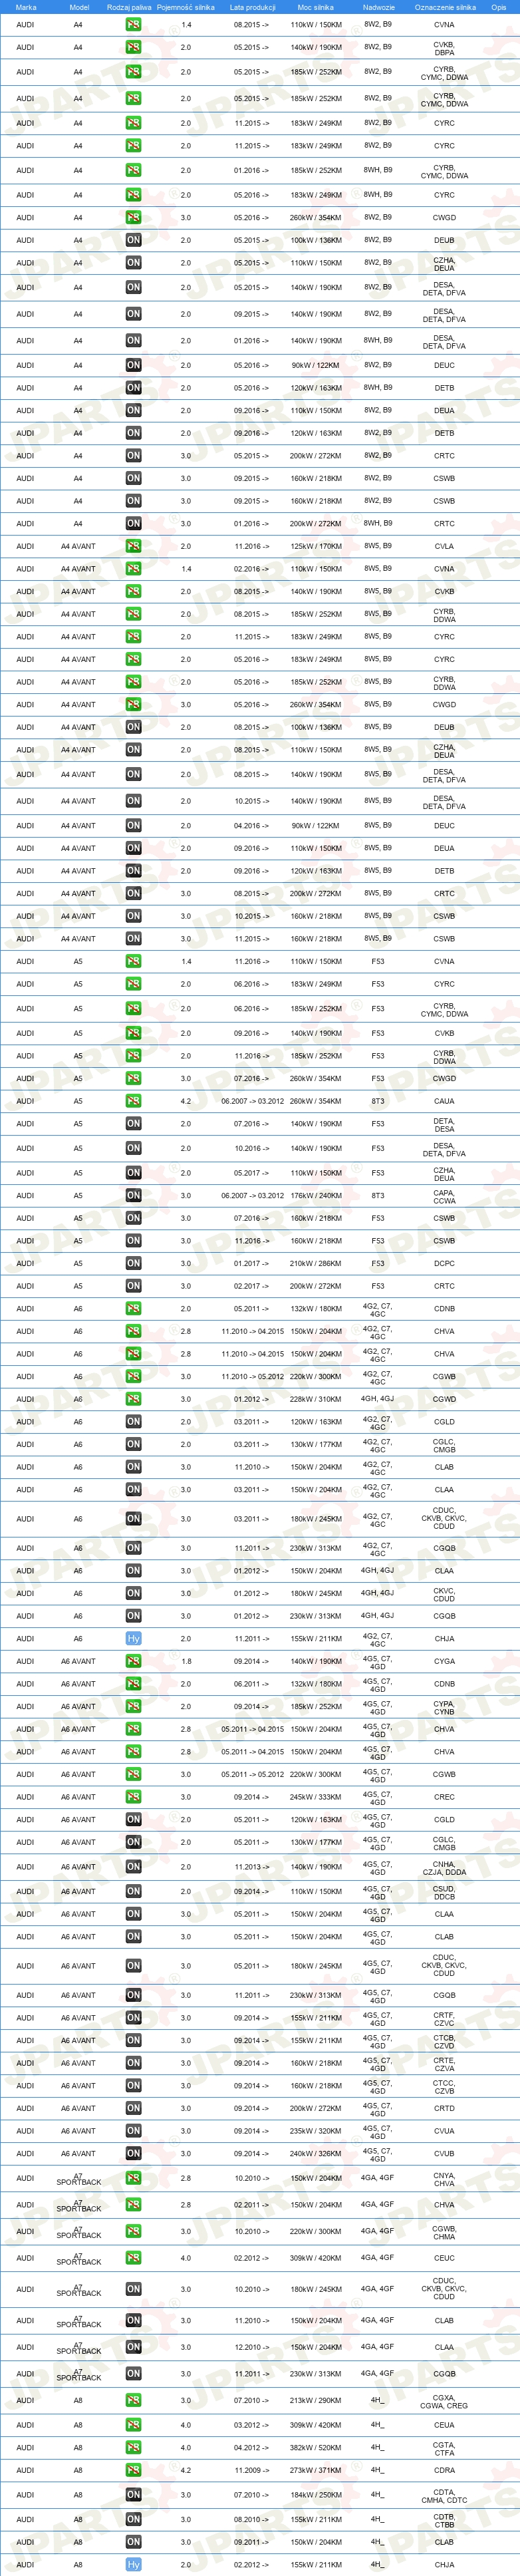Click petrol icon in A4 Avant CVLA row
The width and height of the screenshot is (520, 2576).
pos(133,546)
